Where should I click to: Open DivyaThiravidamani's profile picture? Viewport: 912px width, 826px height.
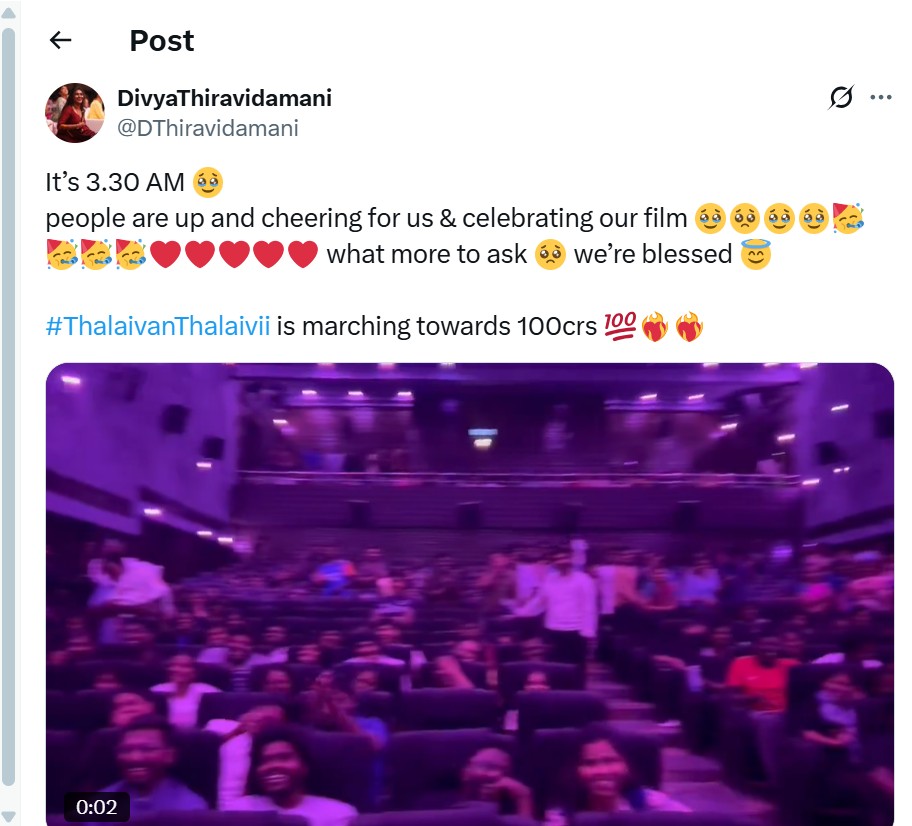tap(75, 113)
